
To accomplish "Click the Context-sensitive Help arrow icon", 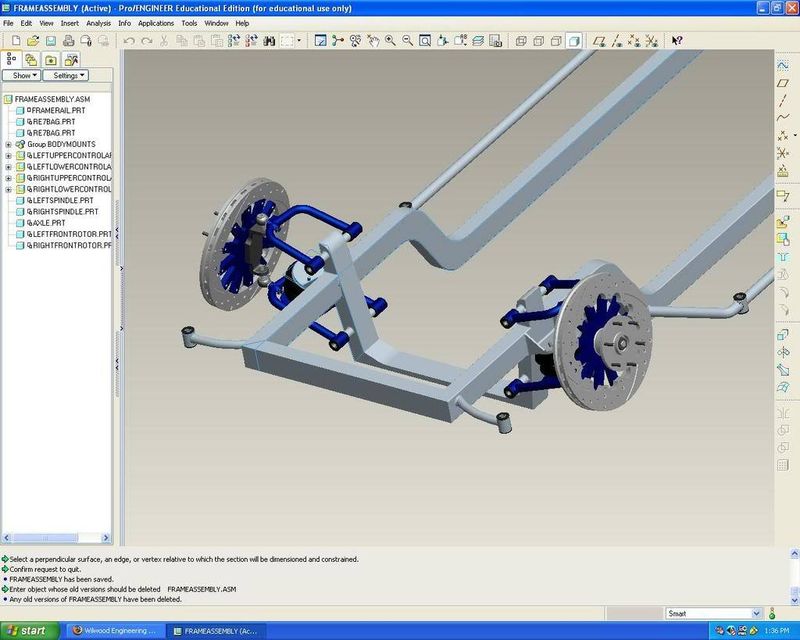I will [x=677, y=41].
